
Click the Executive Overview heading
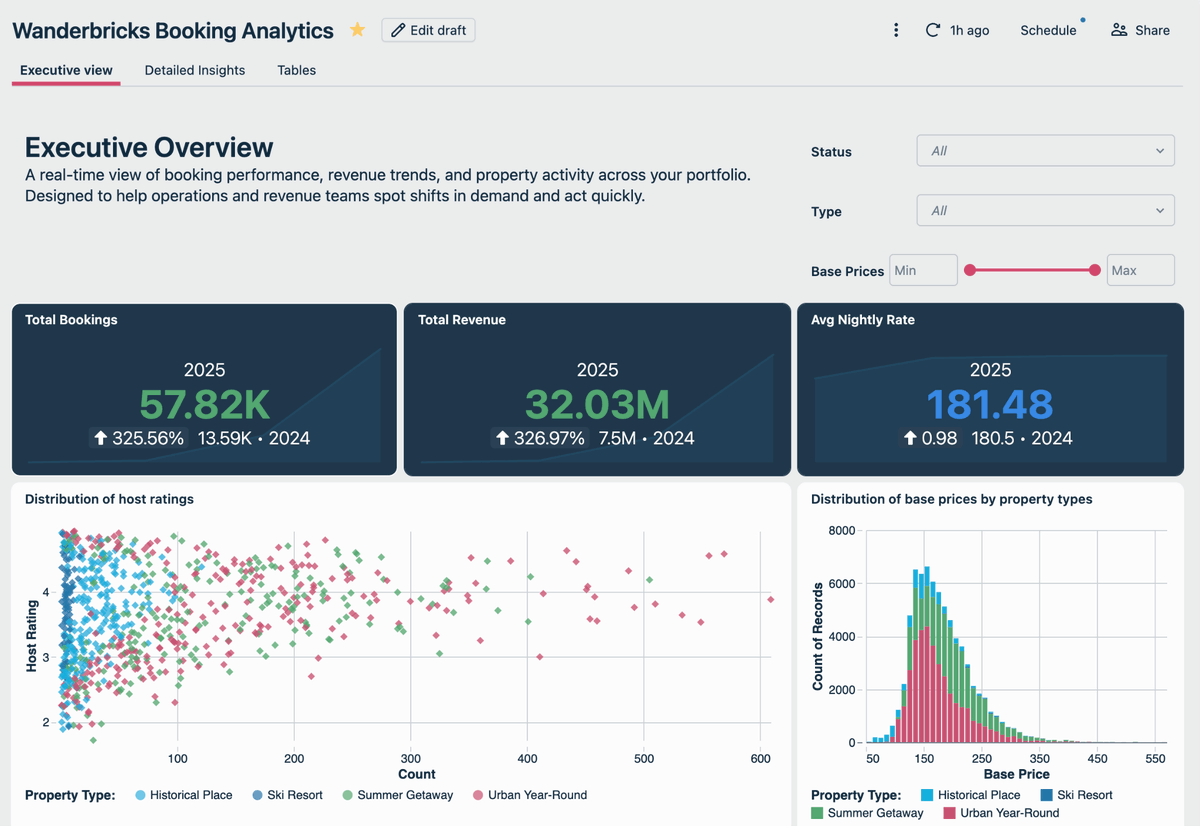pos(149,148)
